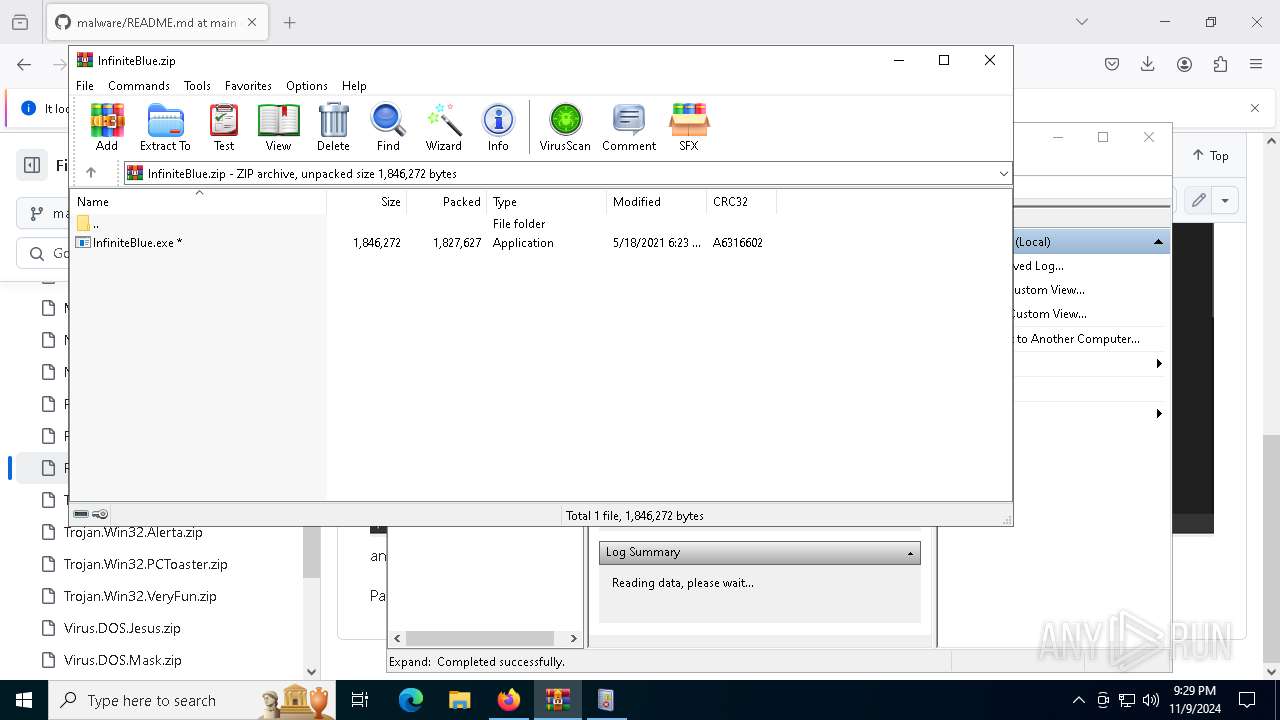Open Firefox extensions icon
The height and width of the screenshot is (720, 1280).
[1220, 64]
